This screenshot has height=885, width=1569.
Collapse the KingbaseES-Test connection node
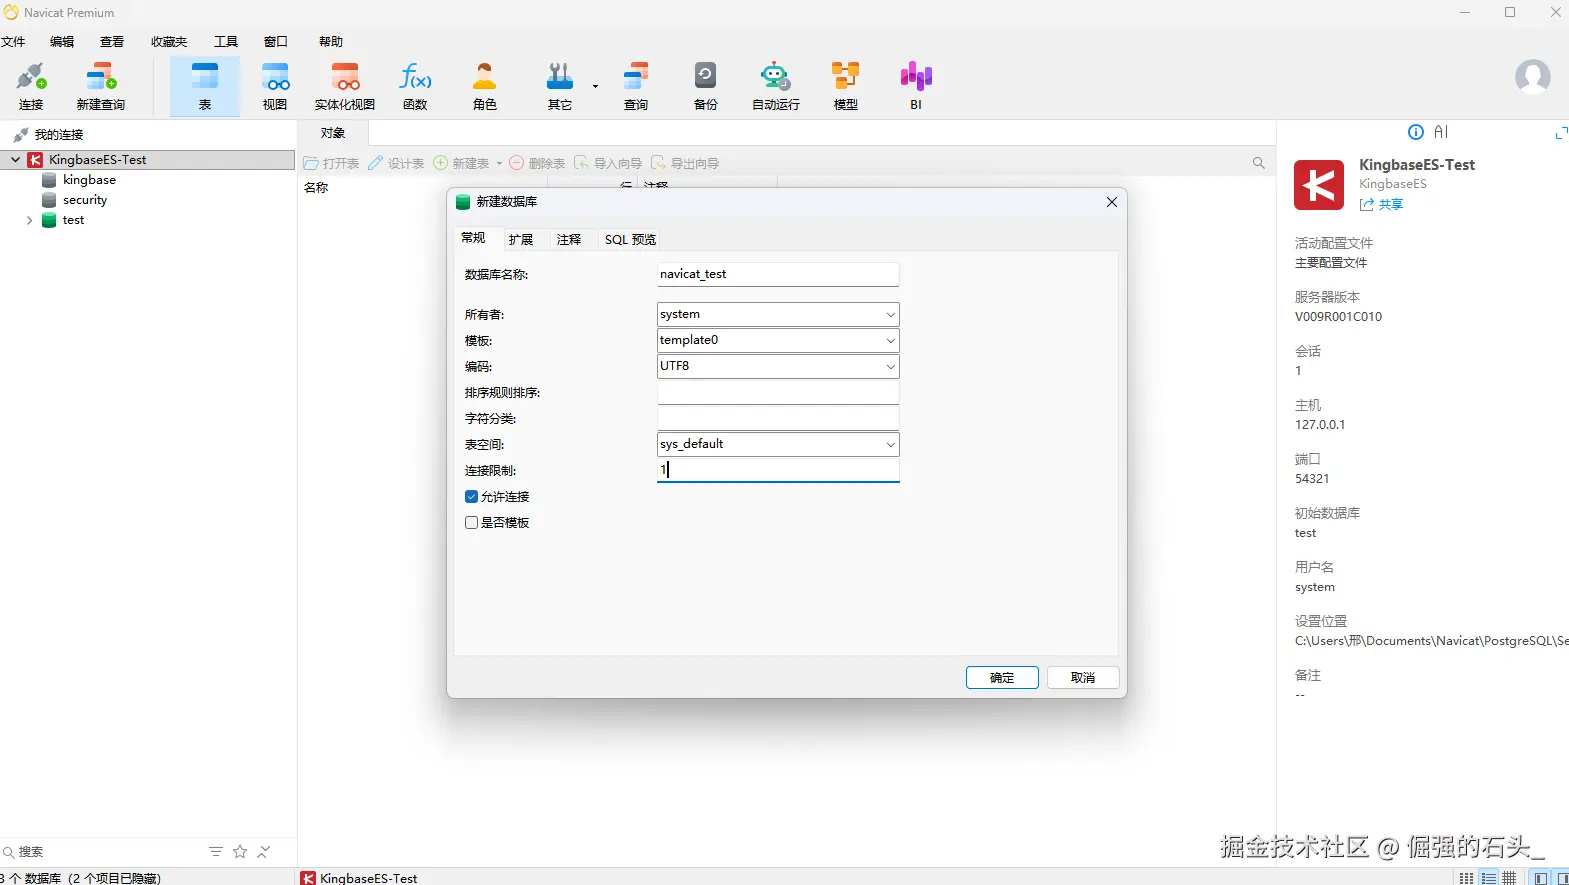pos(16,160)
